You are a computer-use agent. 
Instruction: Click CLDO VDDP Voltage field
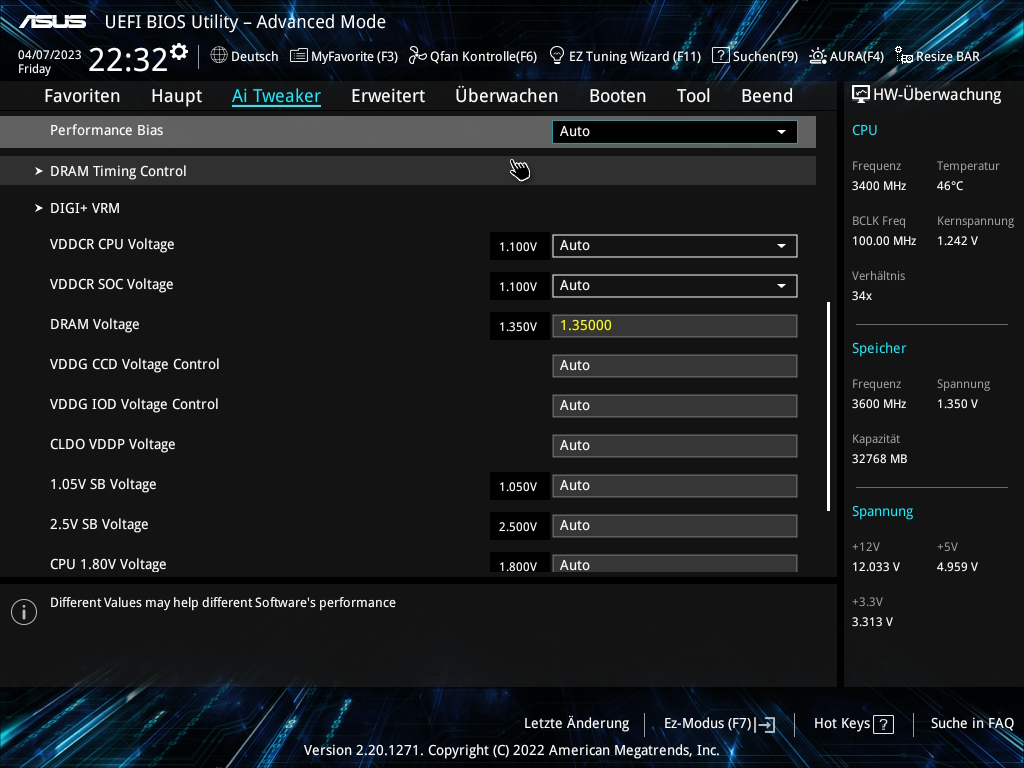point(675,445)
